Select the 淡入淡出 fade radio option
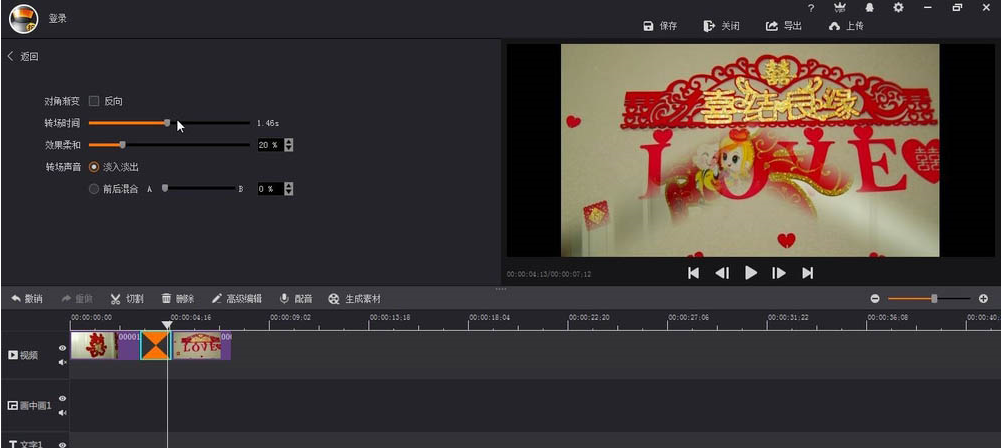 (x=94, y=166)
